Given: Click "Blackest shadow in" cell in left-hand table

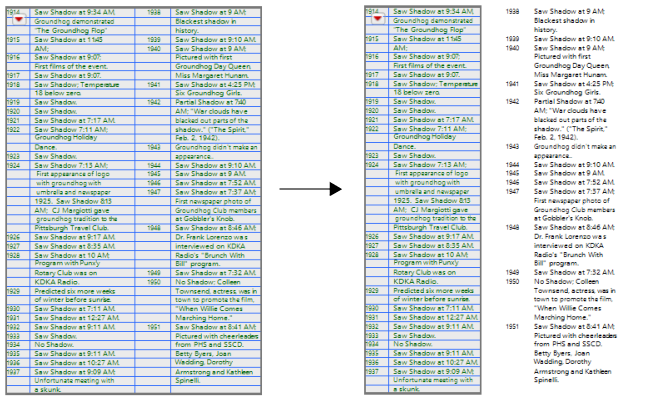Looking at the screenshot, I should click(206, 21).
